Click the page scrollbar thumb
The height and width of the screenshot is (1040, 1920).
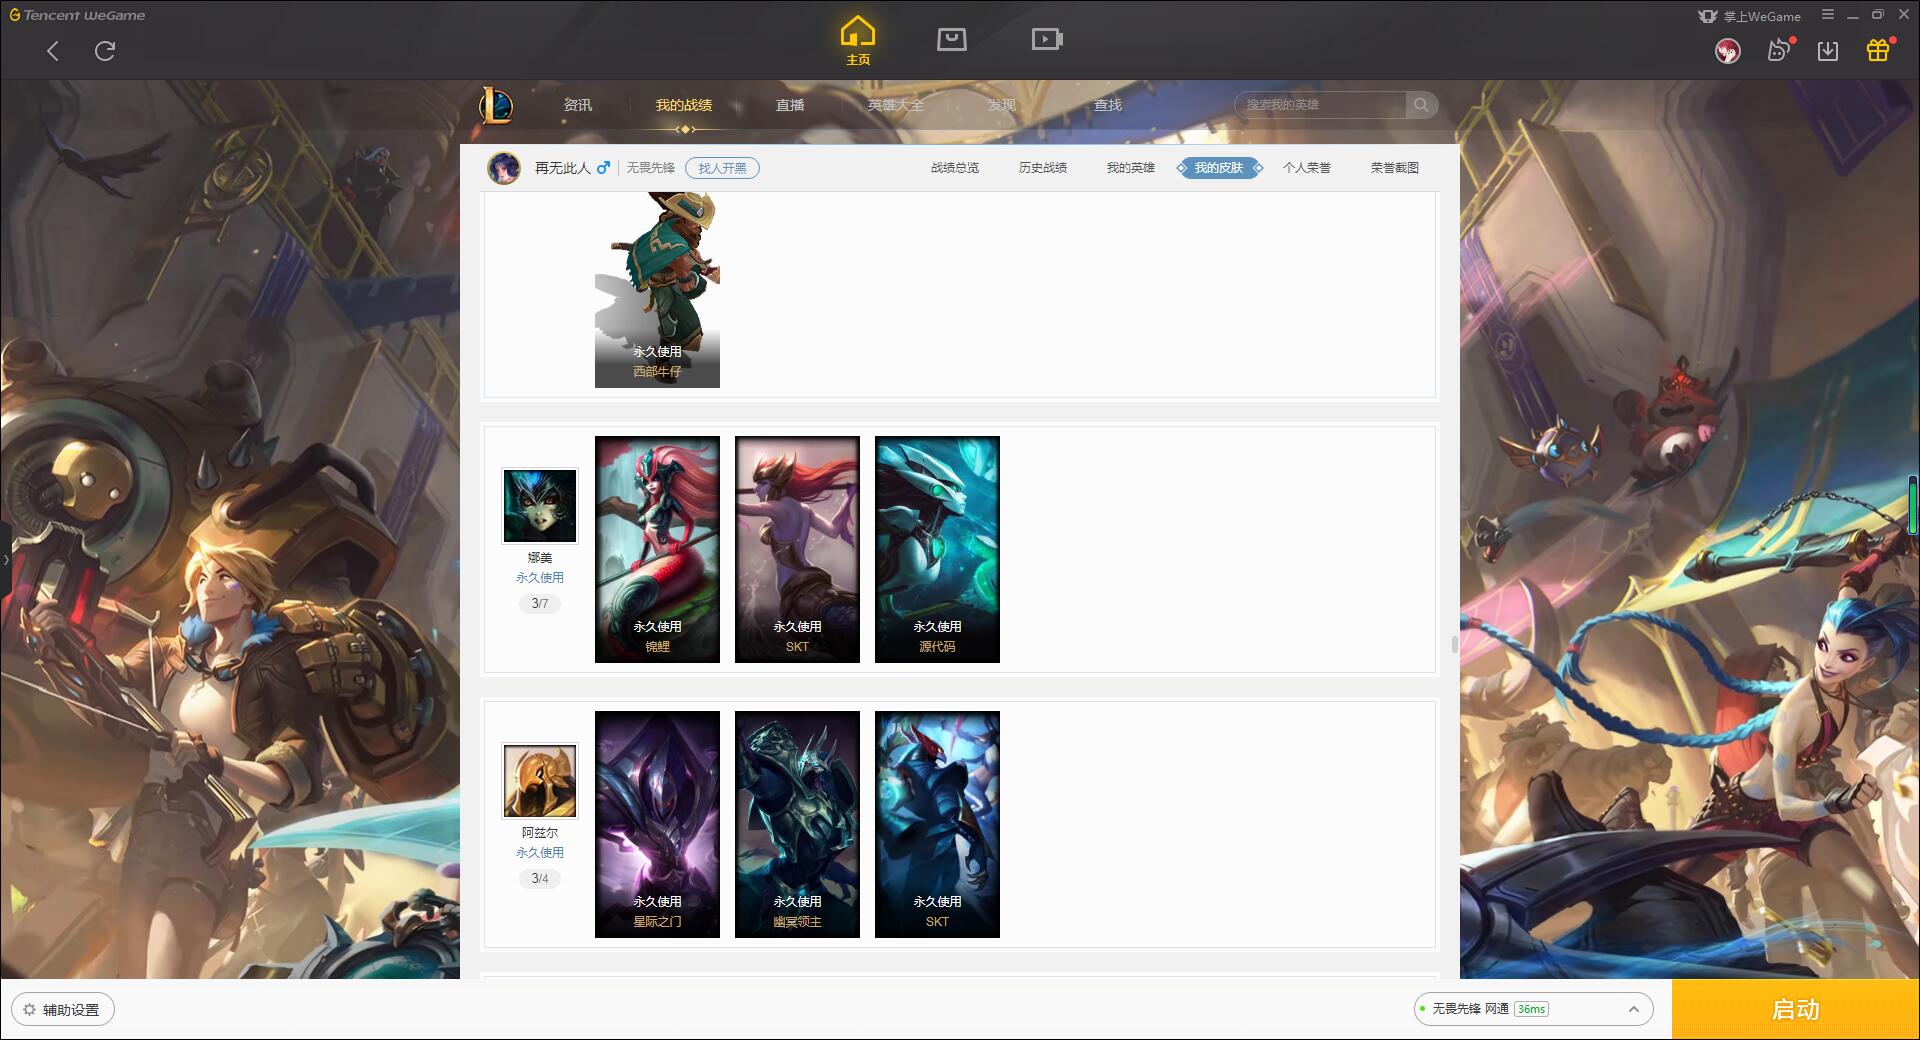click(1454, 644)
